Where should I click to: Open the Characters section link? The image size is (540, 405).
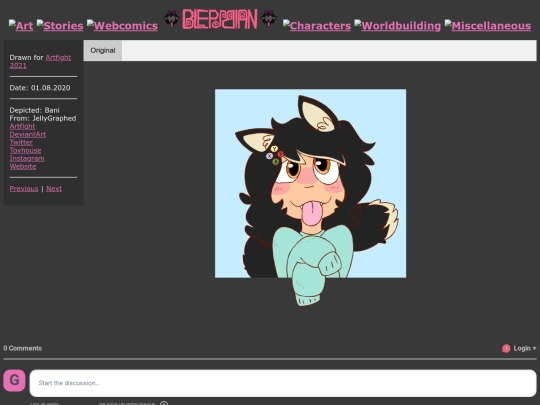[x=317, y=25]
